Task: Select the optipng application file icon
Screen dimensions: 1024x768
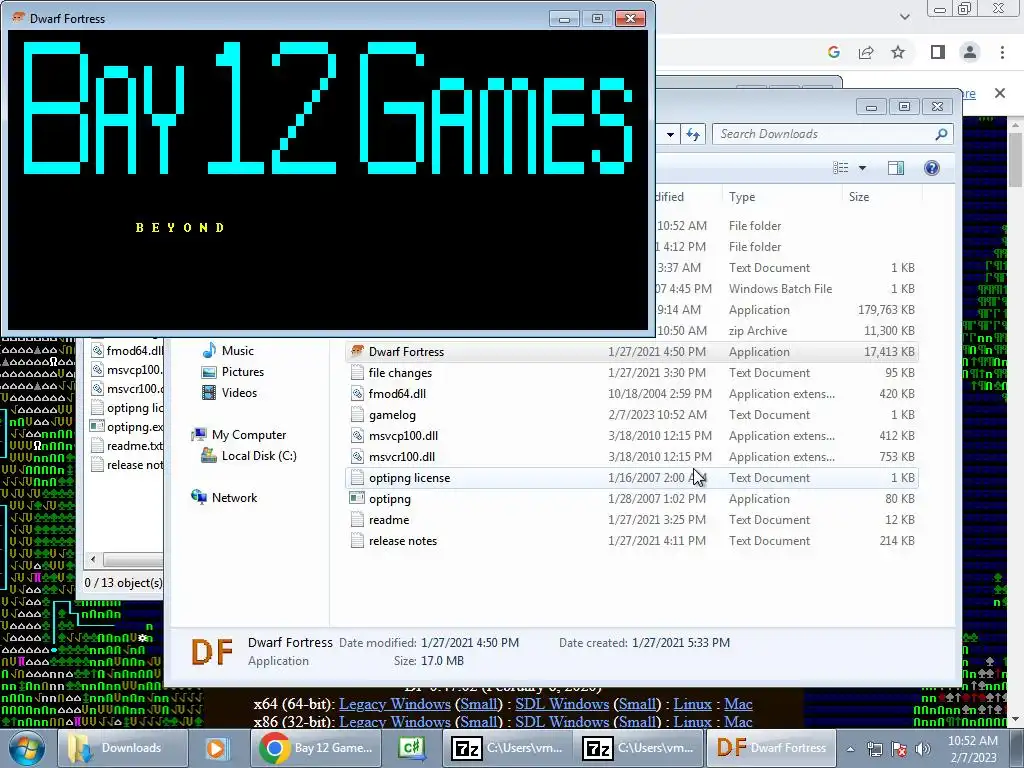Action: click(x=357, y=499)
